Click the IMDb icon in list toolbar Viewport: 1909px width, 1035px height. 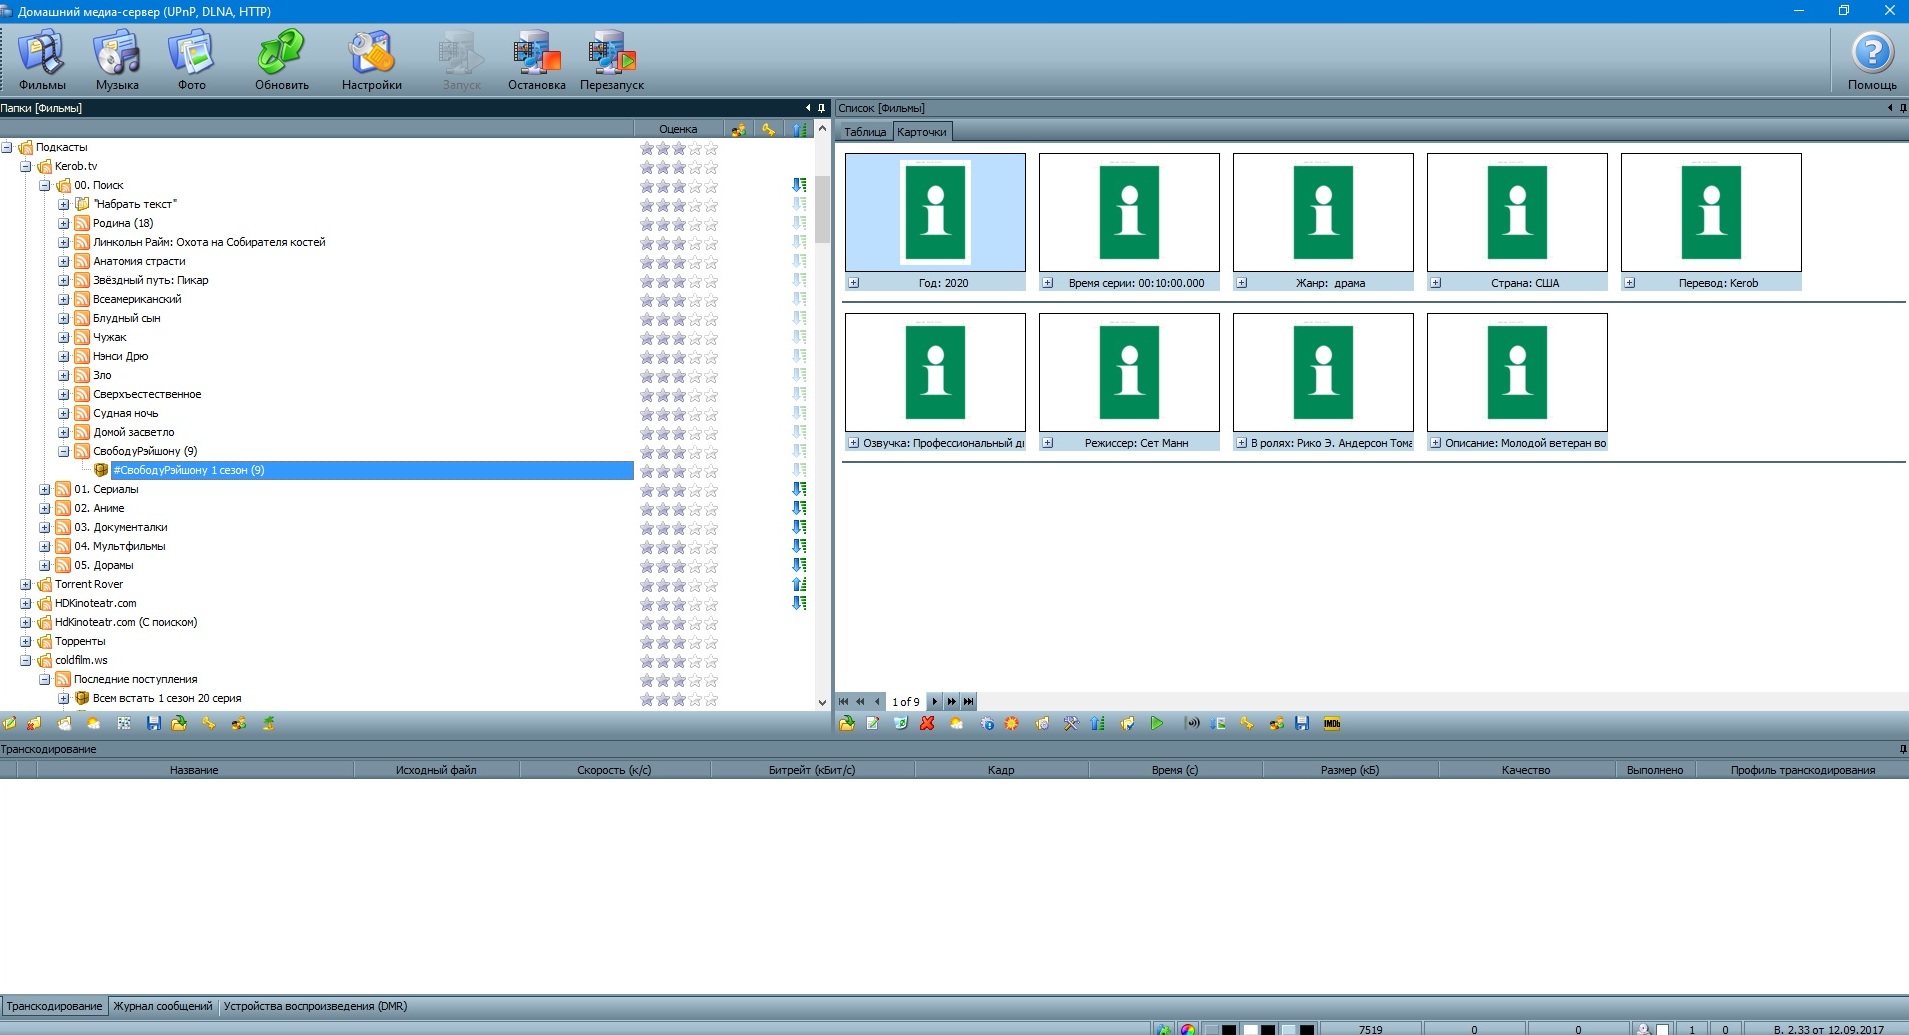(x=1332, y=724)
